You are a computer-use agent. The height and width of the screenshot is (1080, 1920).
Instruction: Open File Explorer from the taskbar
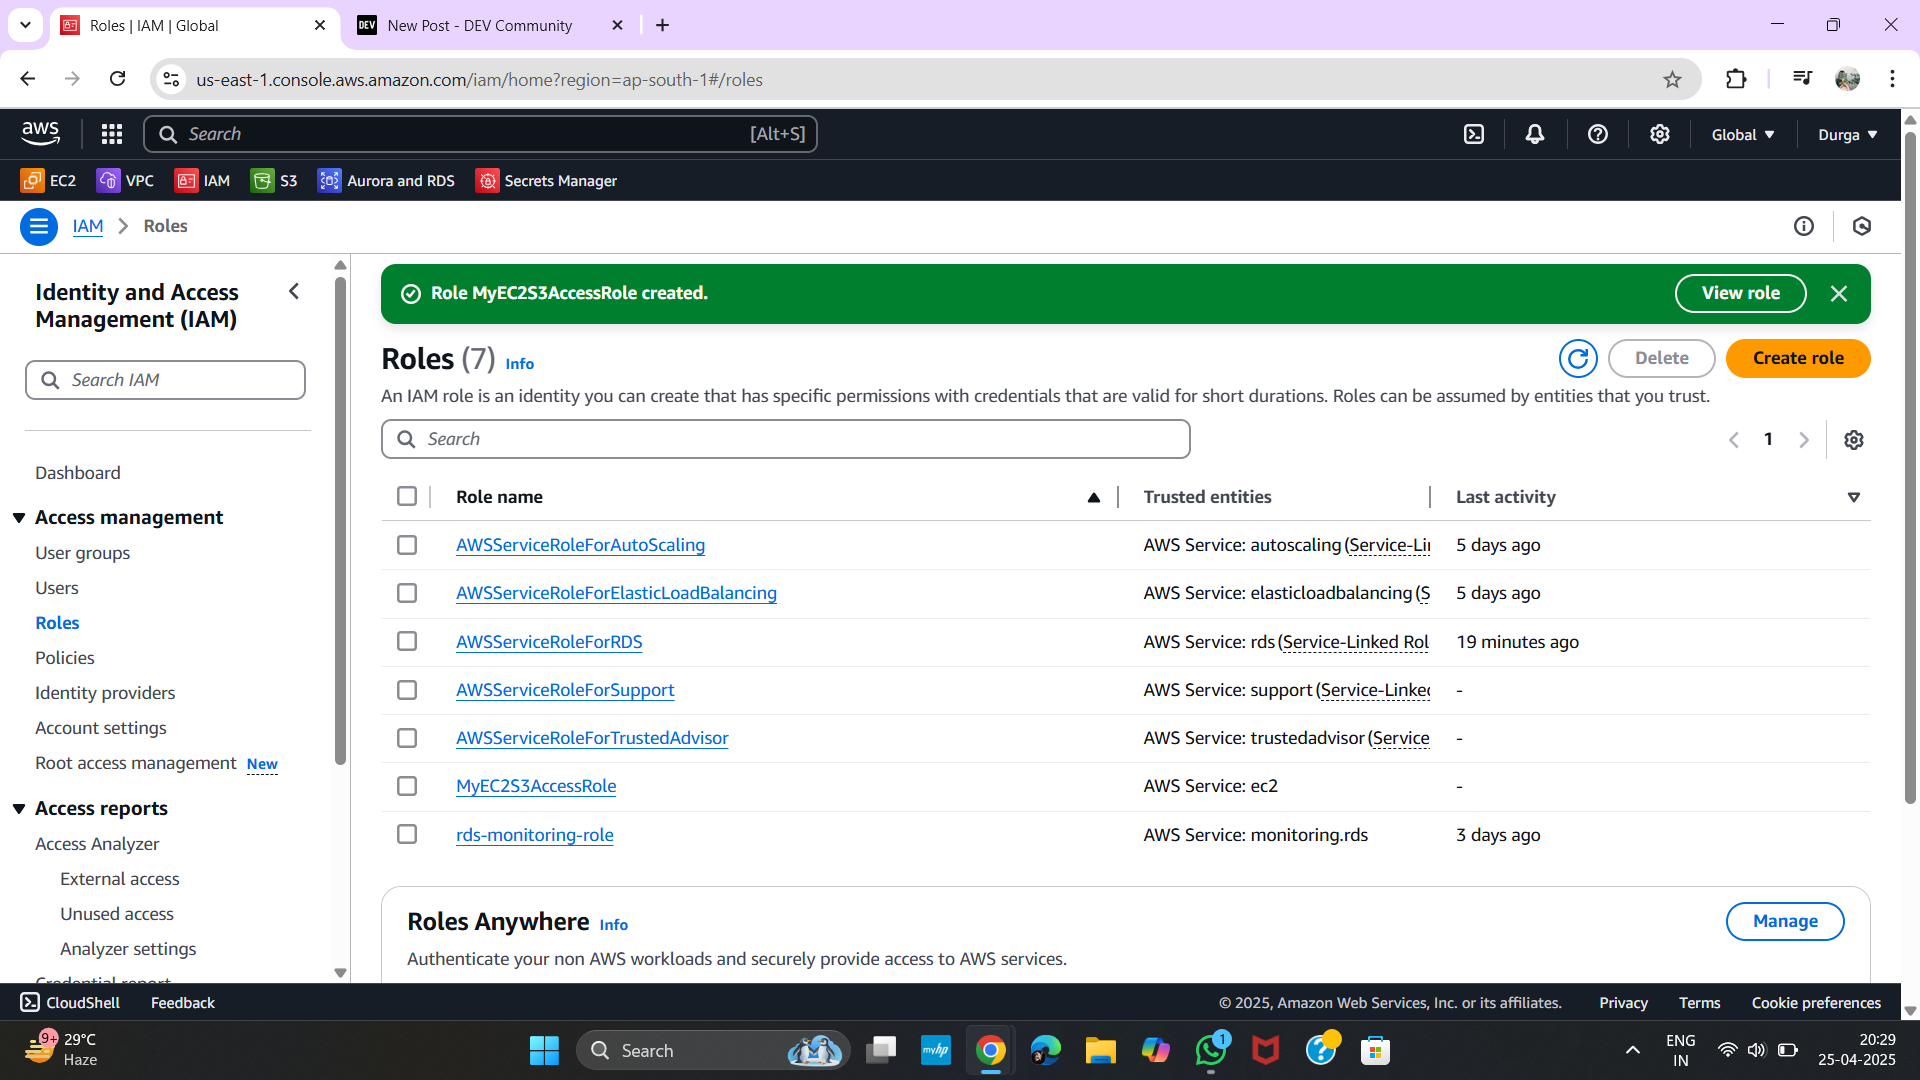[1101, 1051]
